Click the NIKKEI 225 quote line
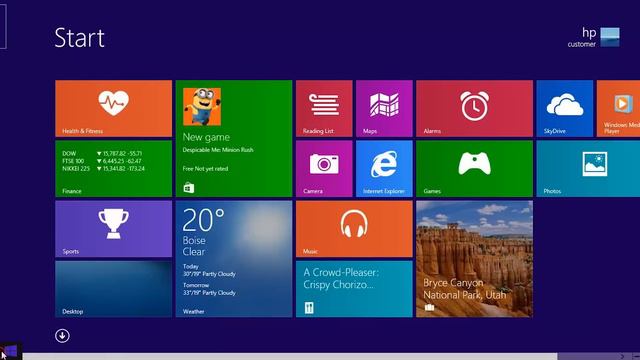The height and width of the screenshot is (360, 640). pos(103,169)
